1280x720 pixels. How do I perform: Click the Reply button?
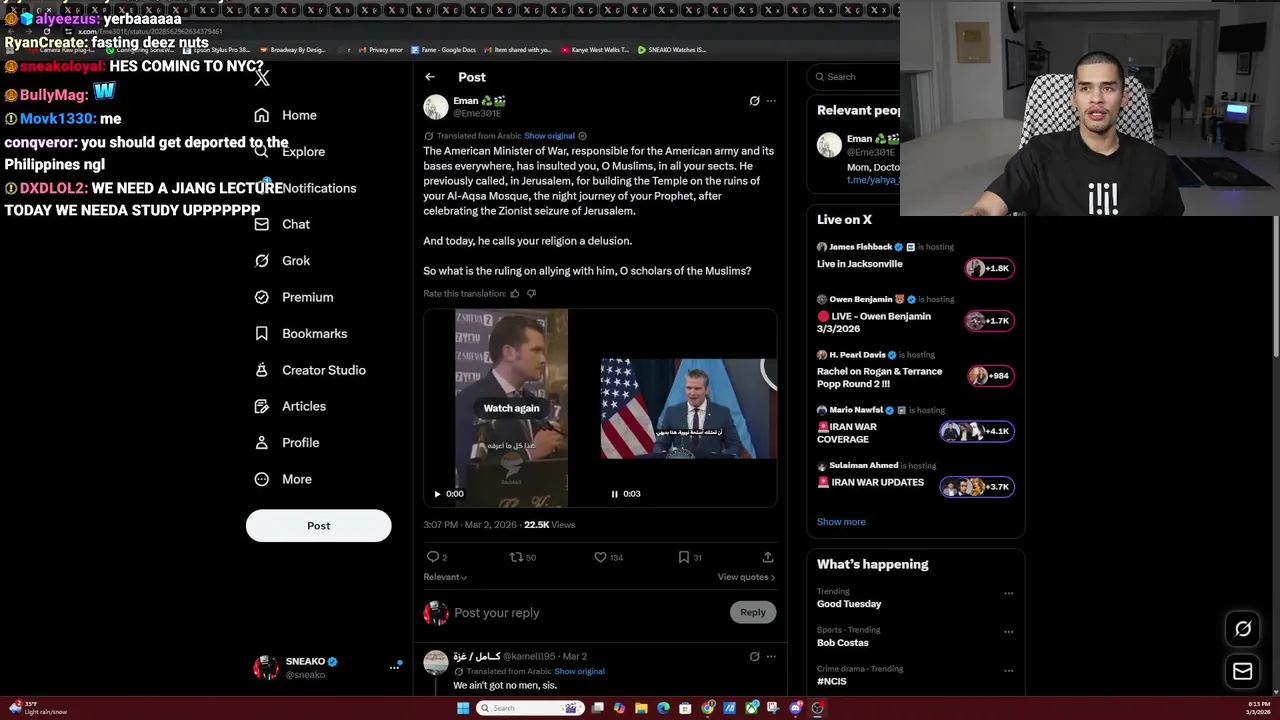[x=753, y=612]
